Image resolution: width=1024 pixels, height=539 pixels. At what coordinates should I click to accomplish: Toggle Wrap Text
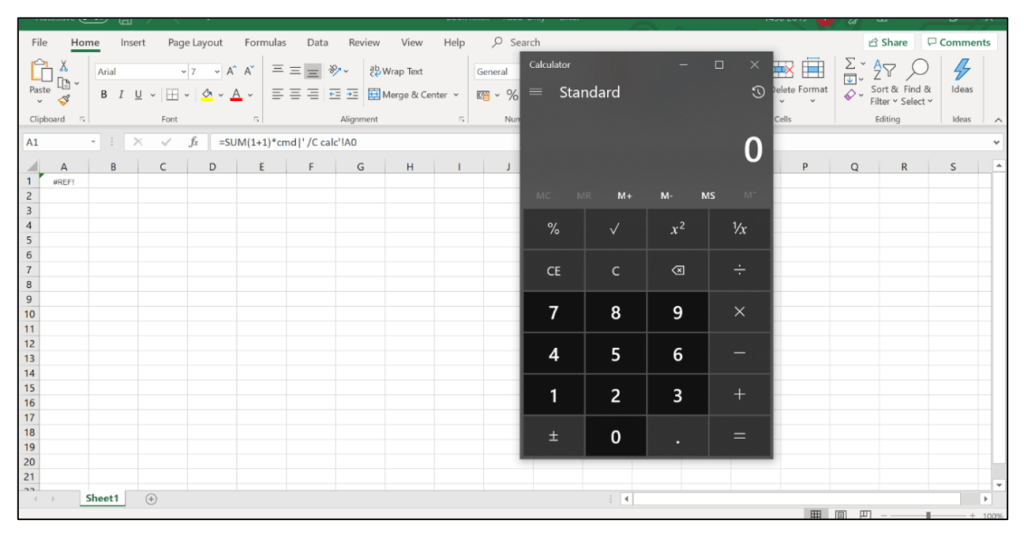click(396, 71)
